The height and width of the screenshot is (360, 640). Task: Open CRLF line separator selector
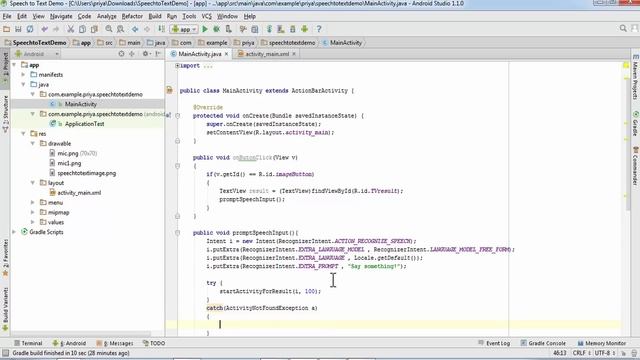582,353
